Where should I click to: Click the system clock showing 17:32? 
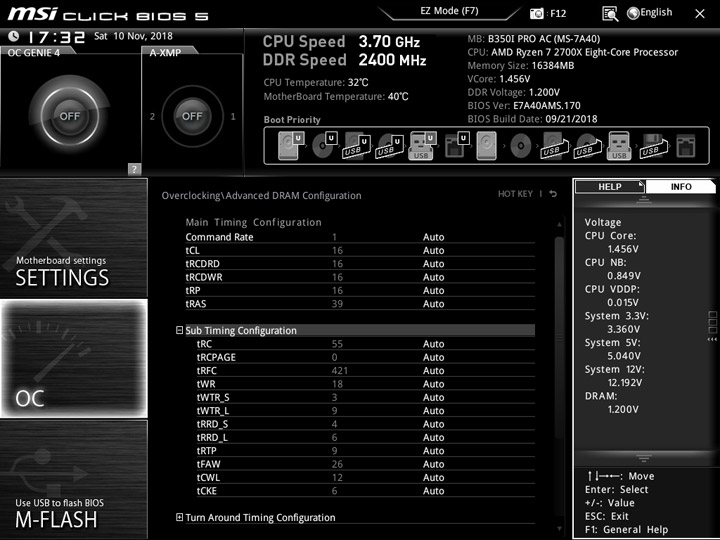coord(56,37)
